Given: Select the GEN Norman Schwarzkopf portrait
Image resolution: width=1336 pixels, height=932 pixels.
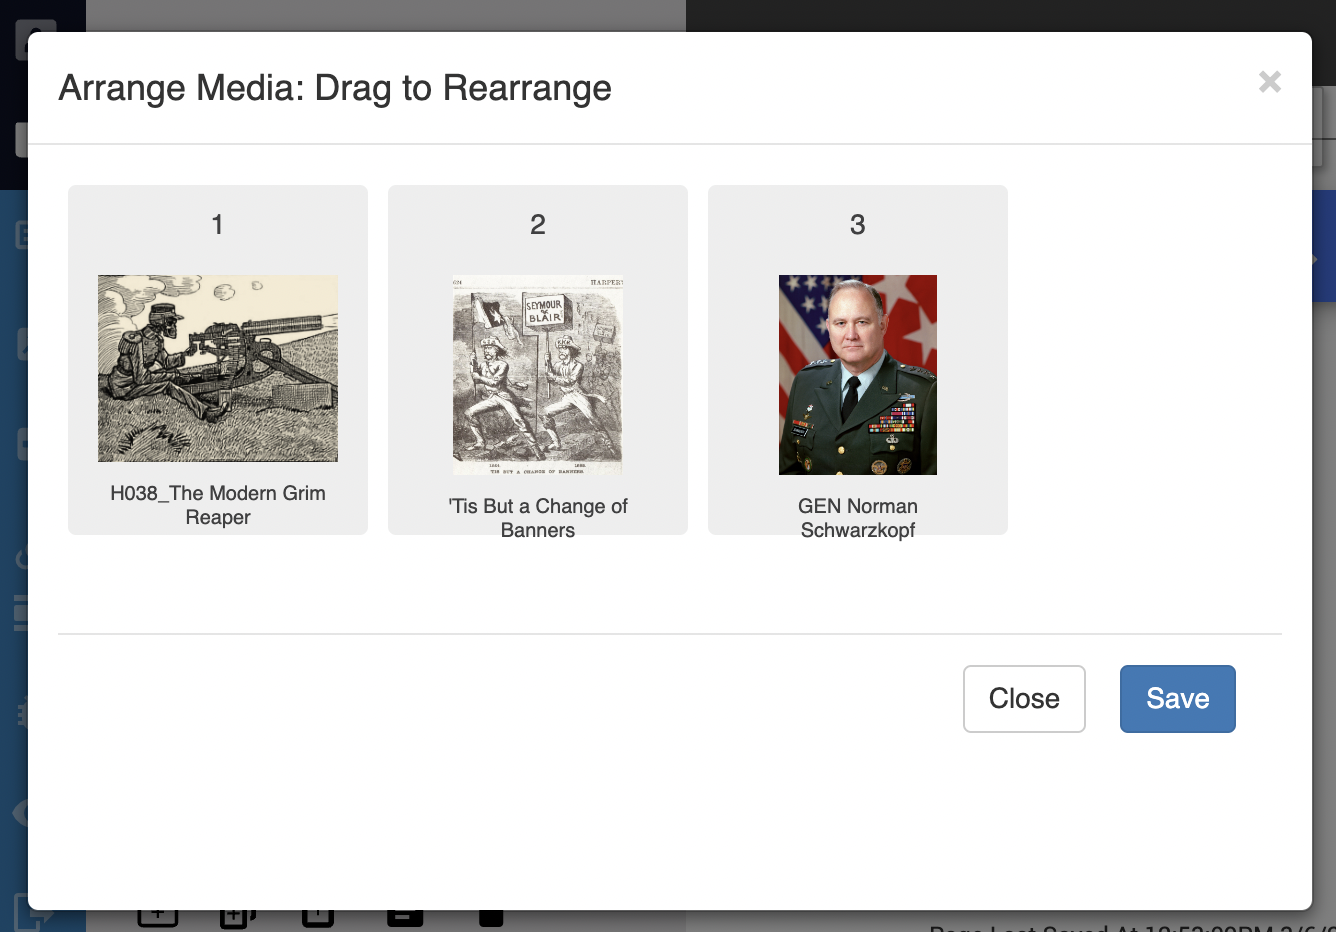Looking at the screenshot, I should coord(857,374).
